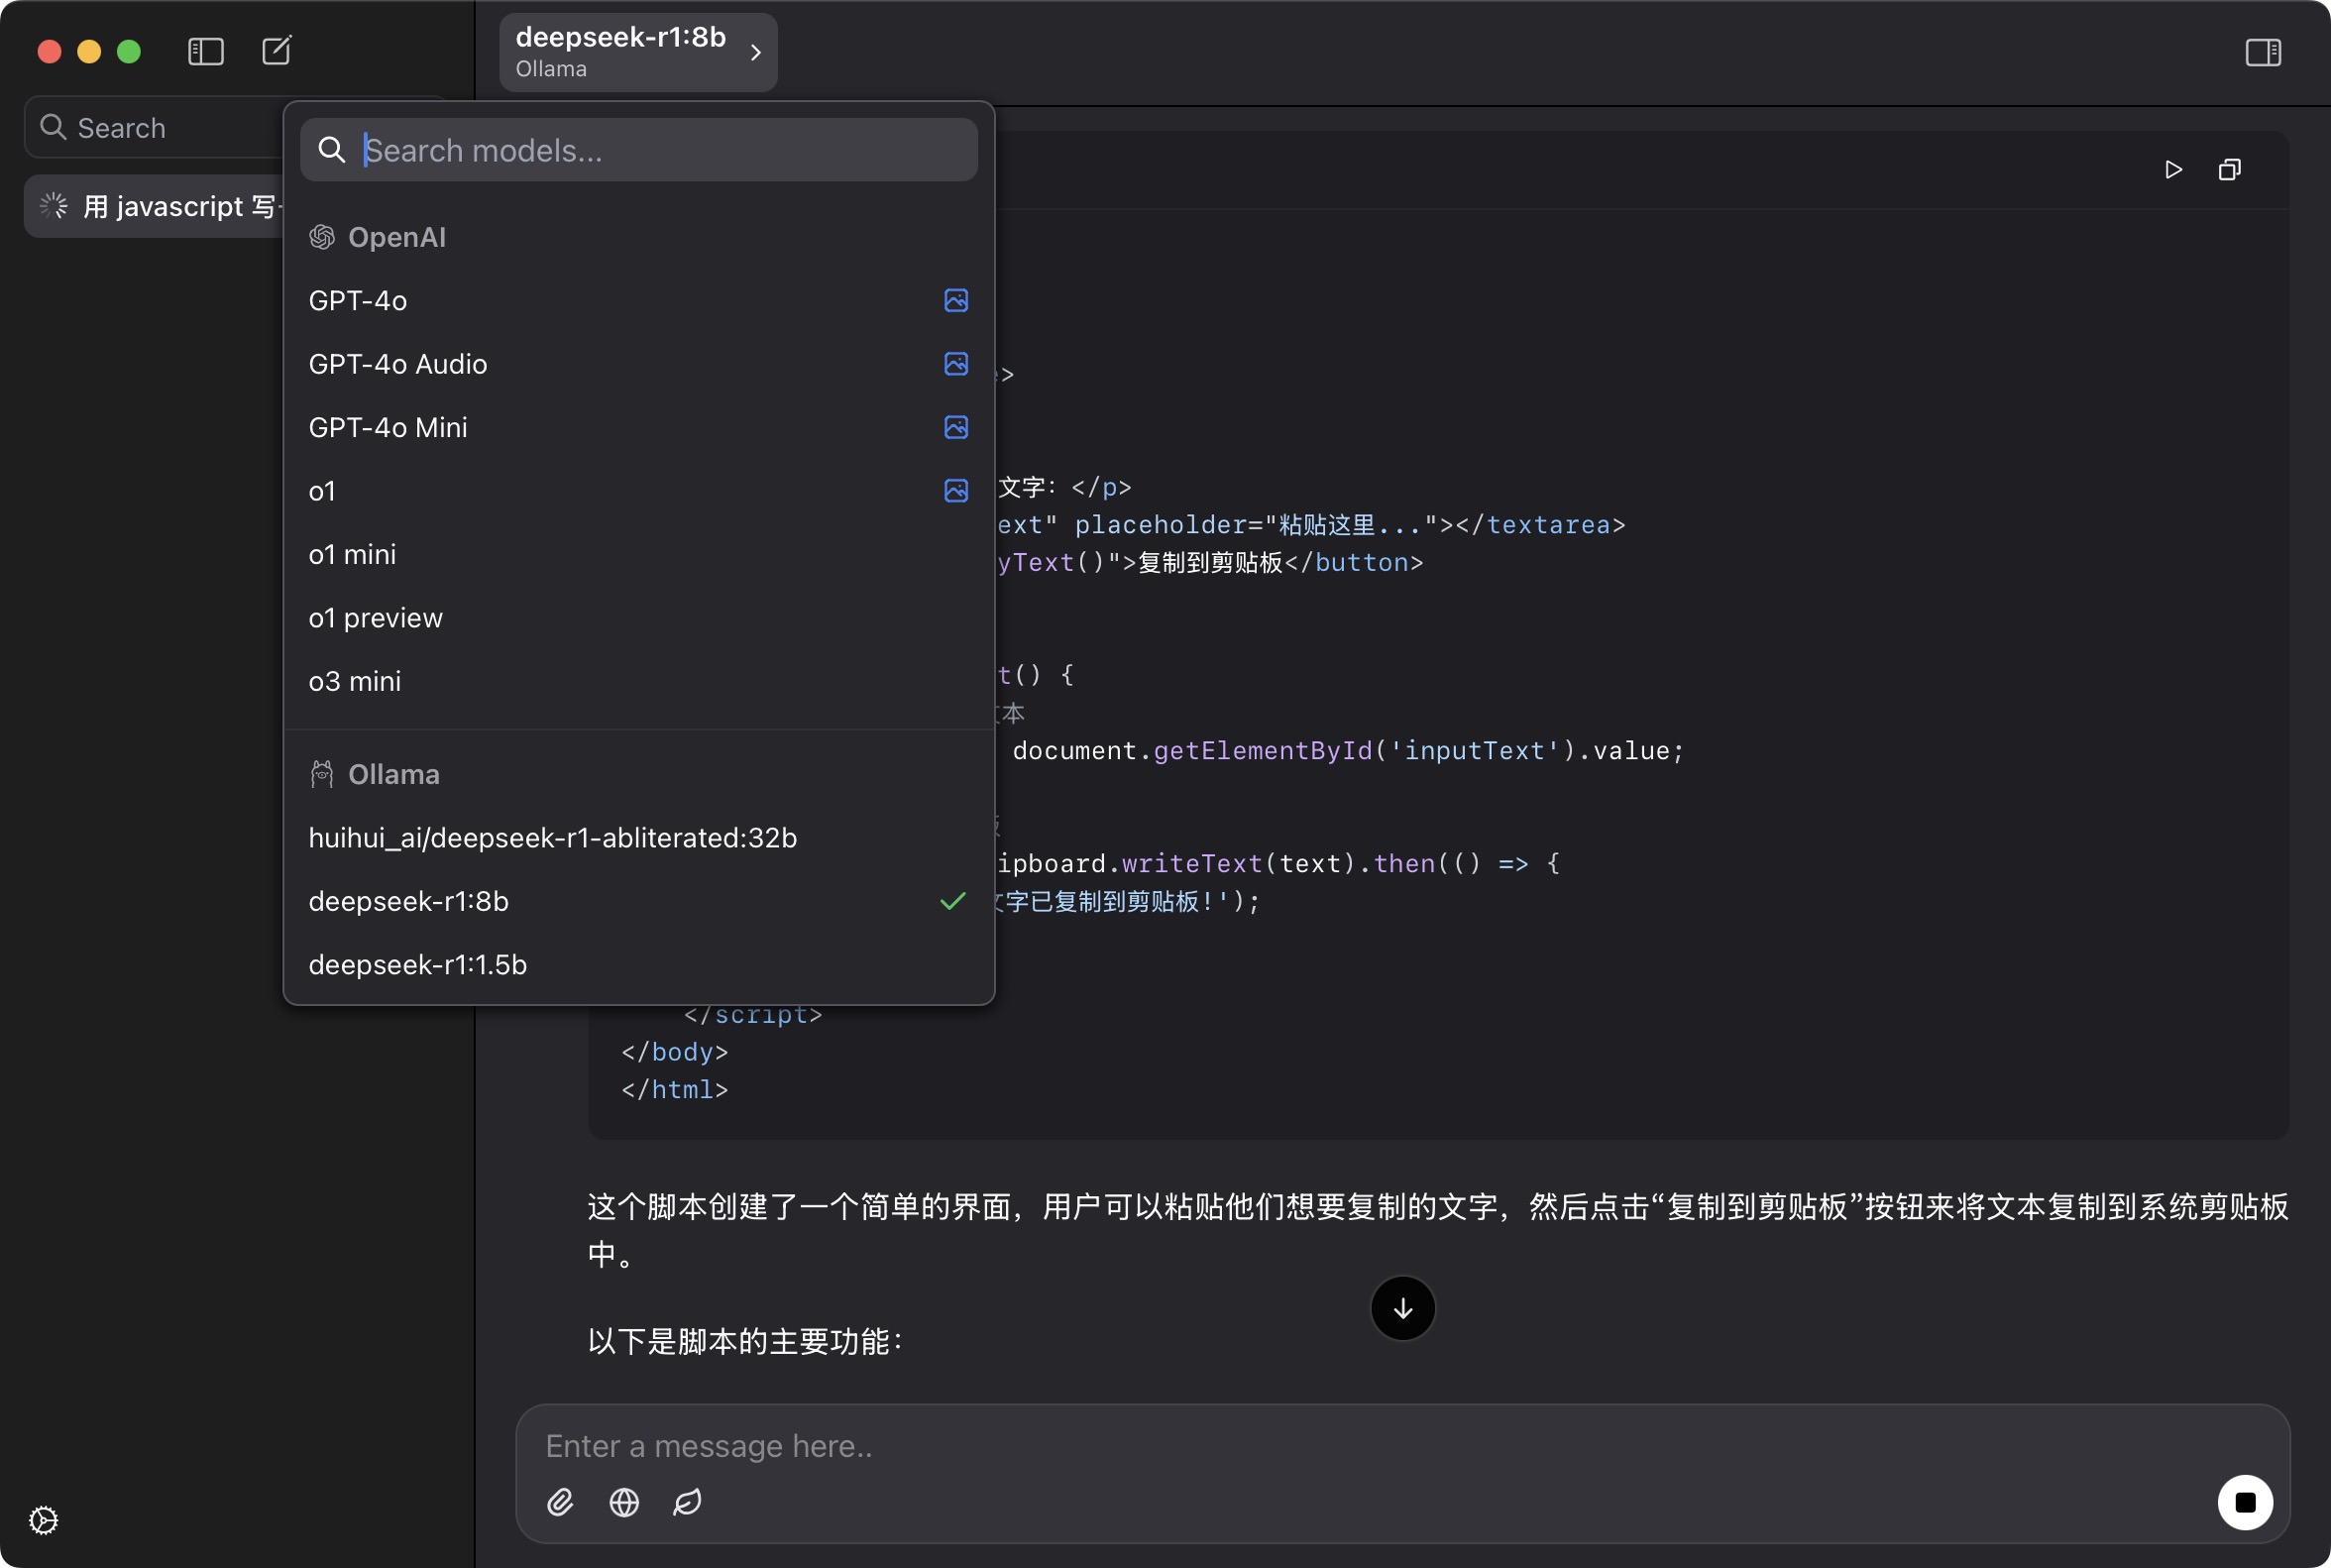This screenshot has width=2331, height=1568.
Task: Click the globe/web search icon
Action: tap(623, 1500)
